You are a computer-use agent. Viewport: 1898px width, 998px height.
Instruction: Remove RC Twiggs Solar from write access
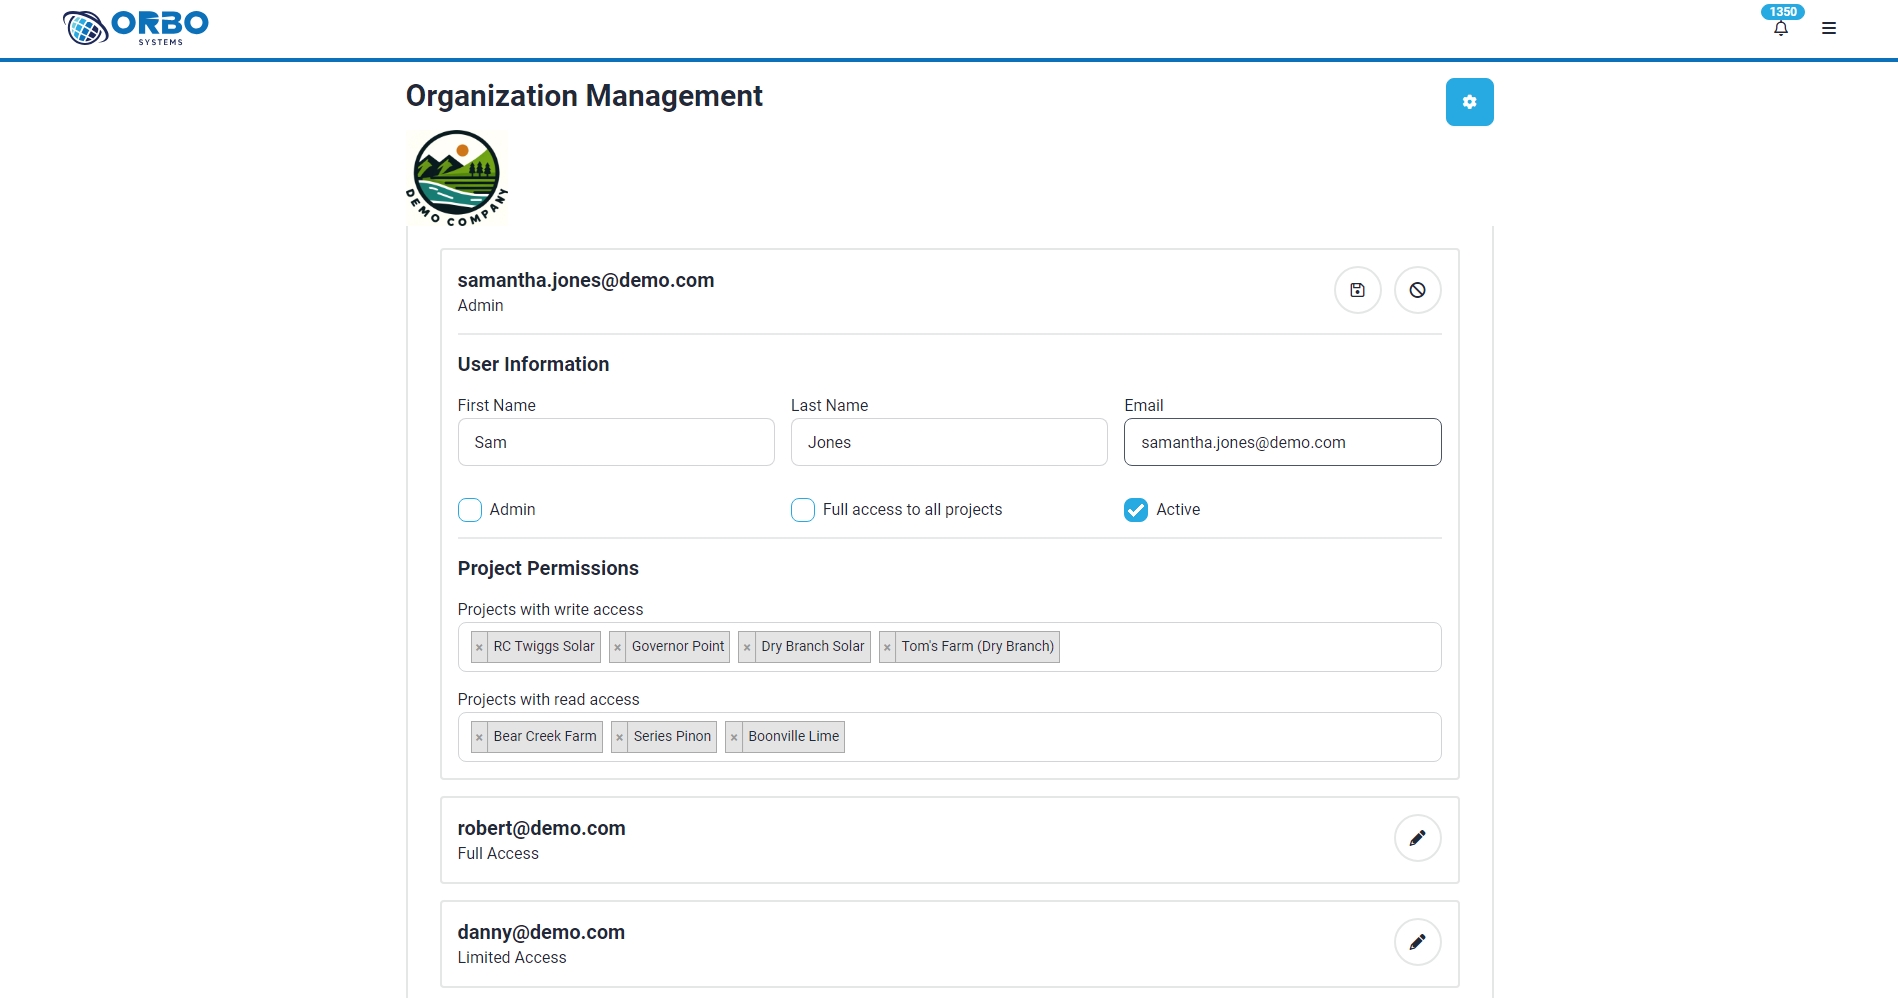coord(479,647)
